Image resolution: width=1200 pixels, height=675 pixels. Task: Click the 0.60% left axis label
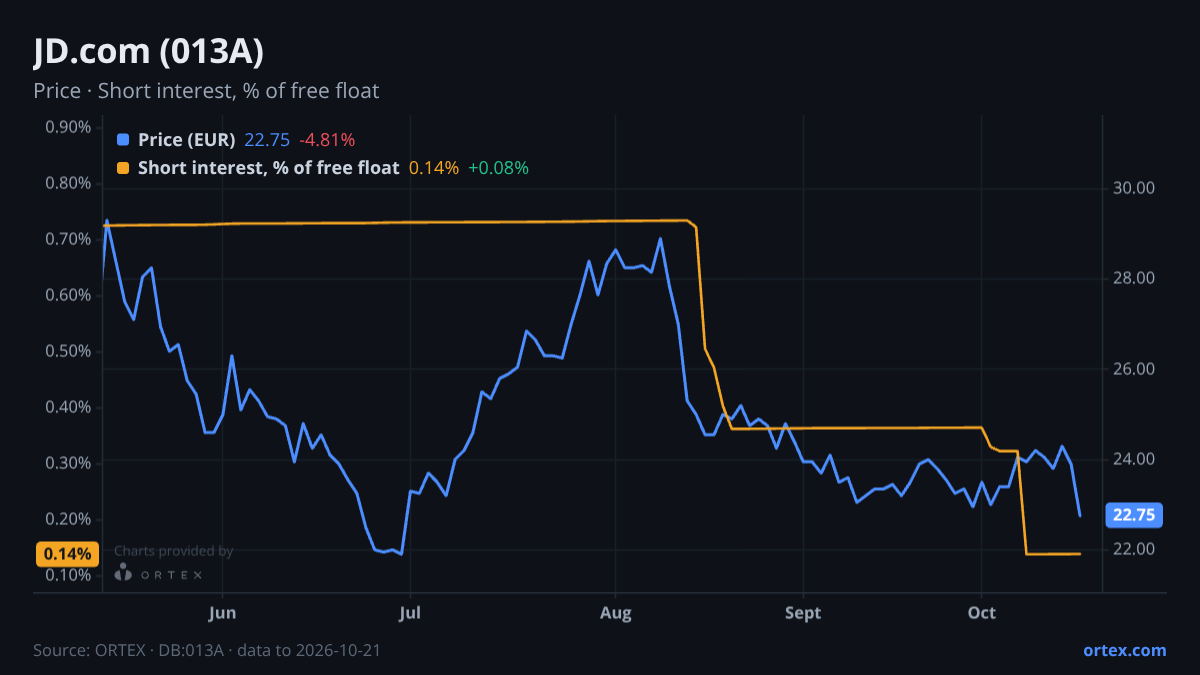point(68,295)
